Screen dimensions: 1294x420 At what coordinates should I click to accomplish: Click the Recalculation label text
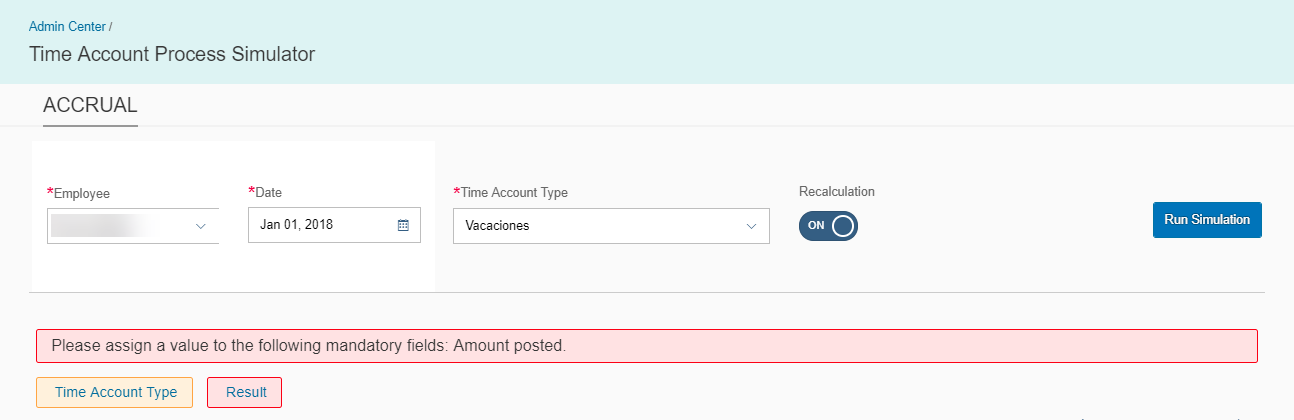[x=837, y=191]
